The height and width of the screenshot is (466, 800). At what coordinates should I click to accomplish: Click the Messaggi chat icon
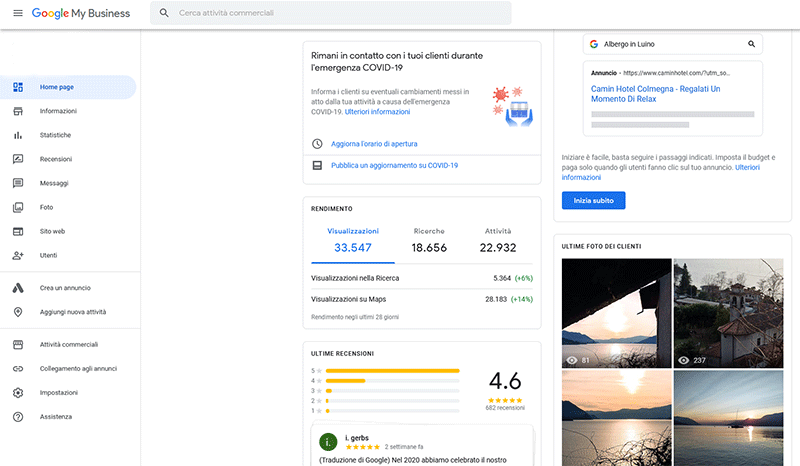coord(18,183)
